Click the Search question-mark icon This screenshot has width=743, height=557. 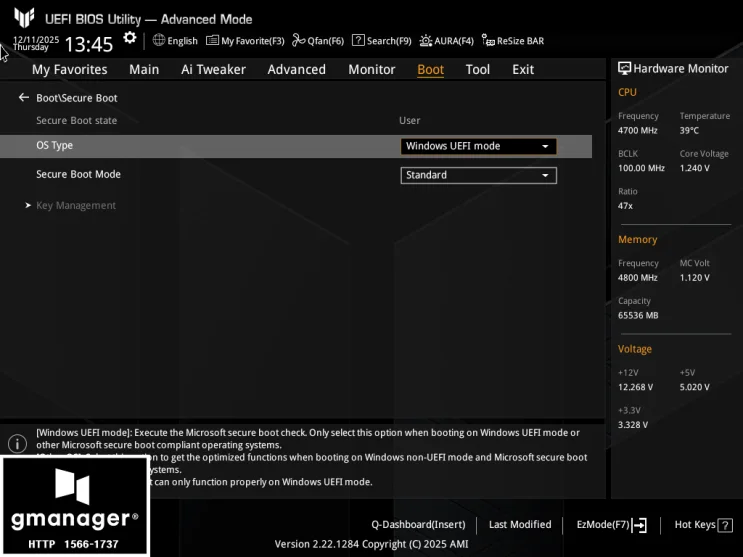point(358,40)
